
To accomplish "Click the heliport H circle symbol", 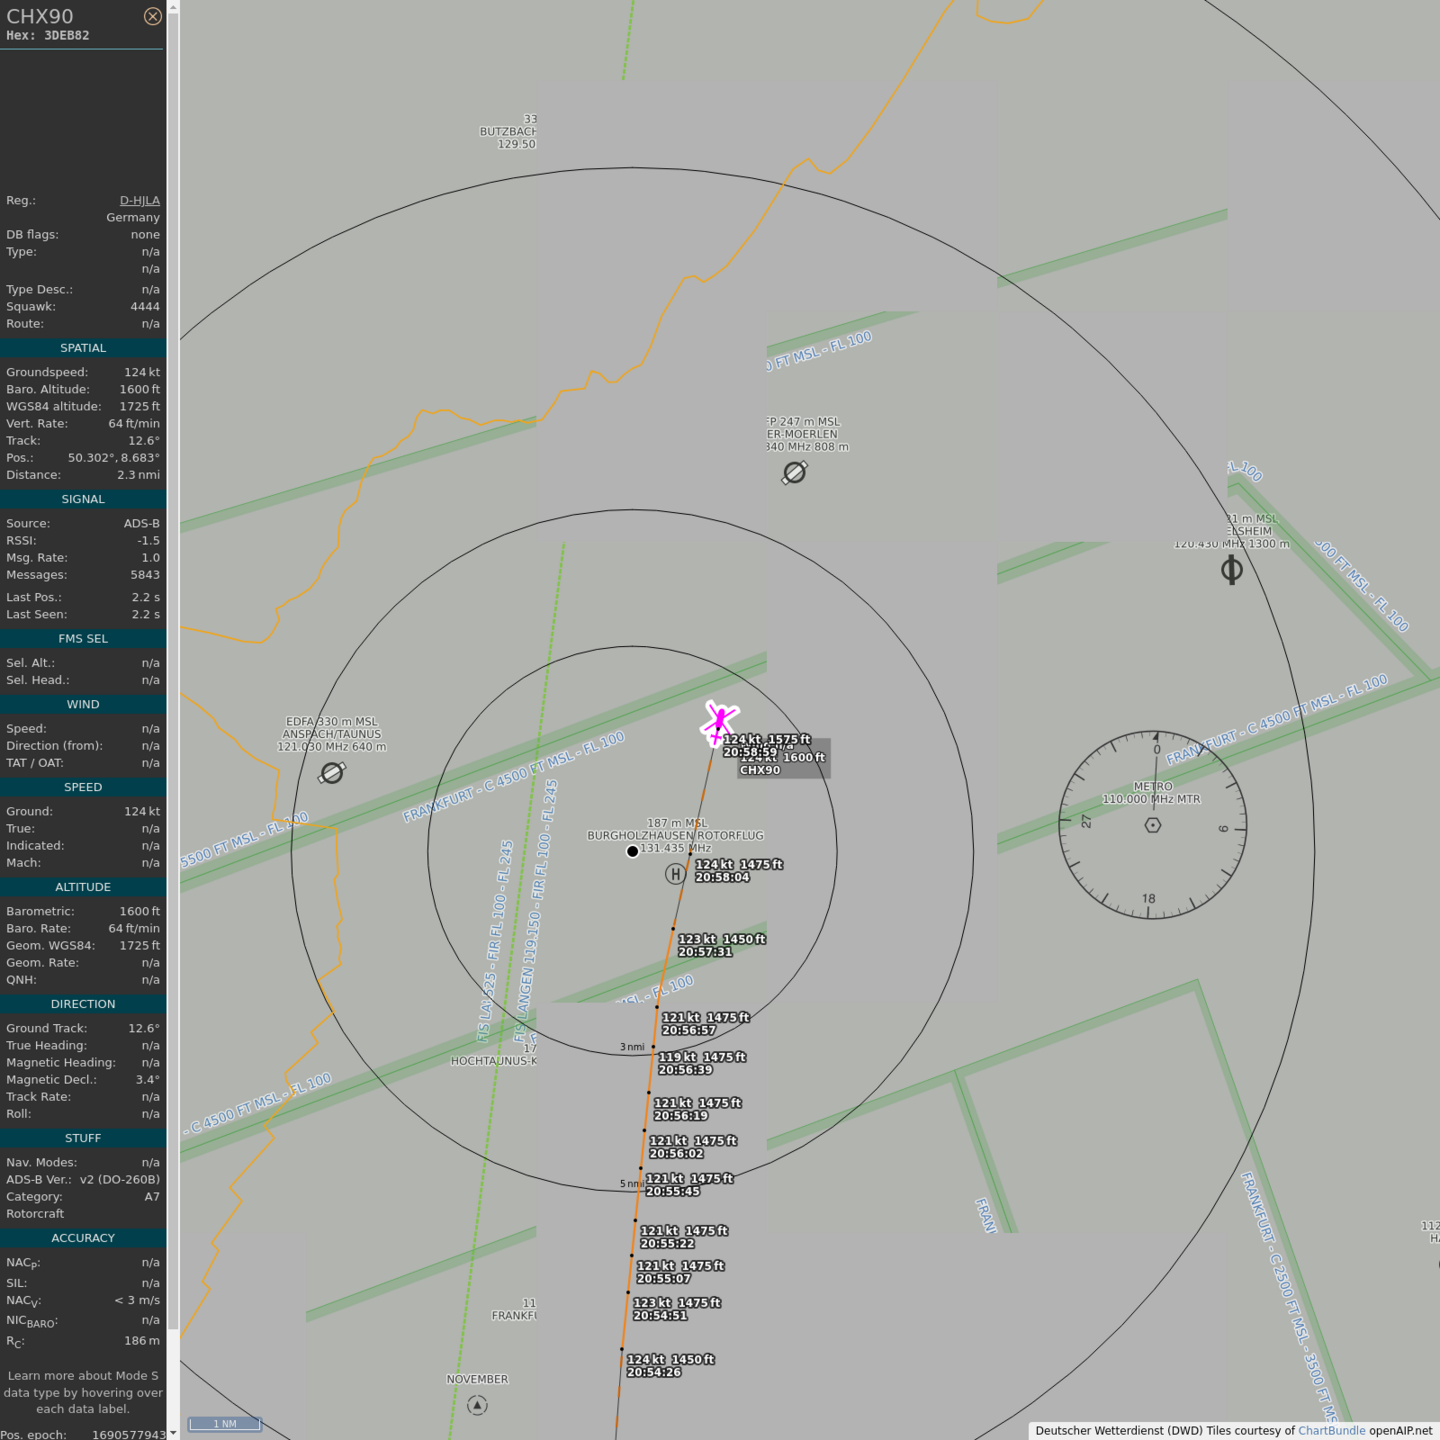I will coord(676,874).
